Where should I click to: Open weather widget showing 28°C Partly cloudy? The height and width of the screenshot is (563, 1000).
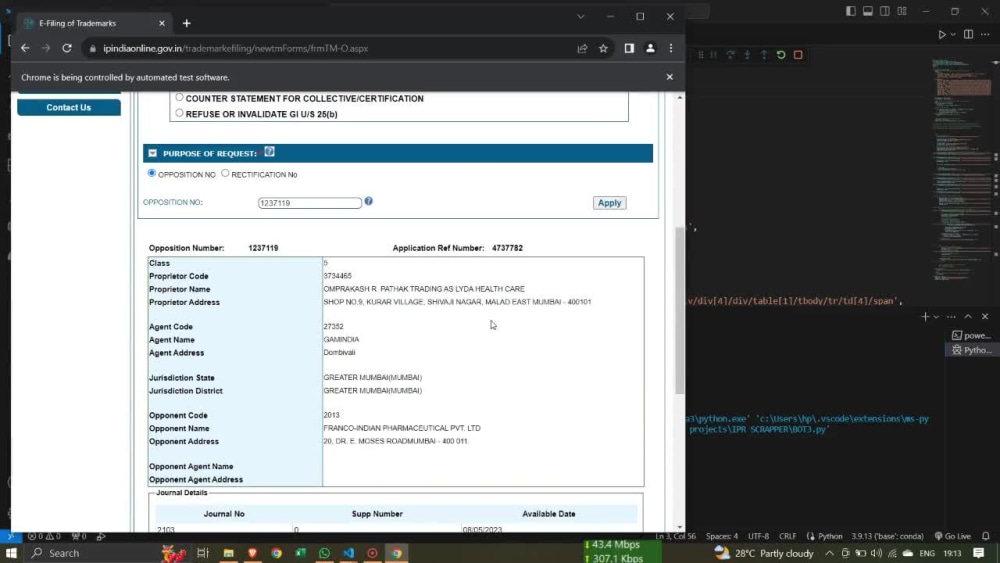coord(764,553)
